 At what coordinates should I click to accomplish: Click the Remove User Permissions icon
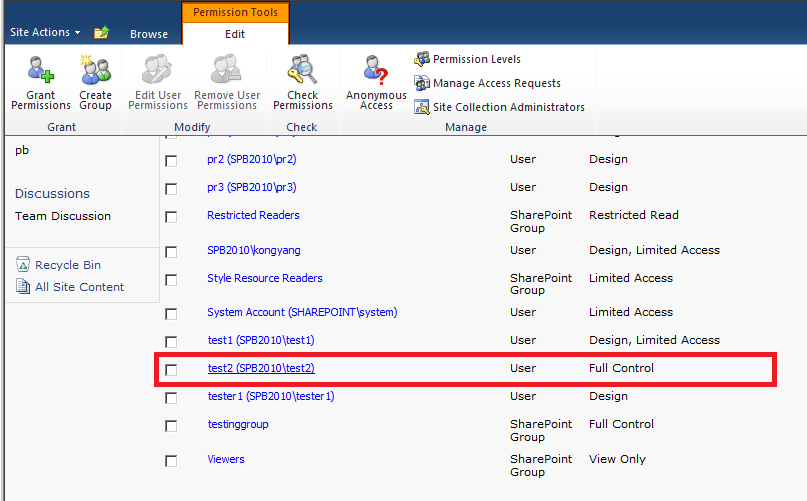coord(226,70)
